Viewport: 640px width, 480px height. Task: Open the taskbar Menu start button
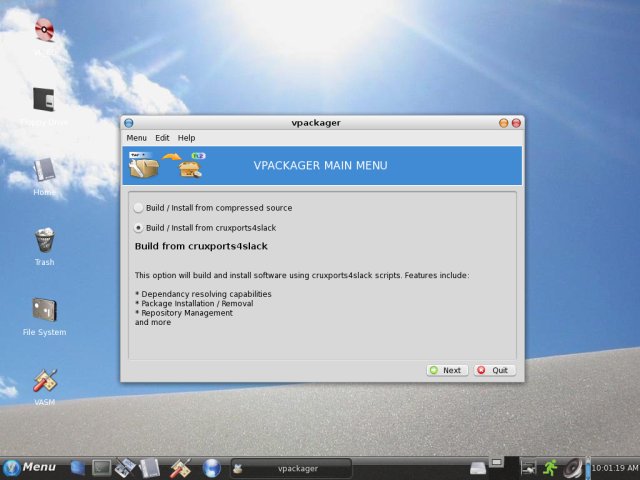[29, 467]
